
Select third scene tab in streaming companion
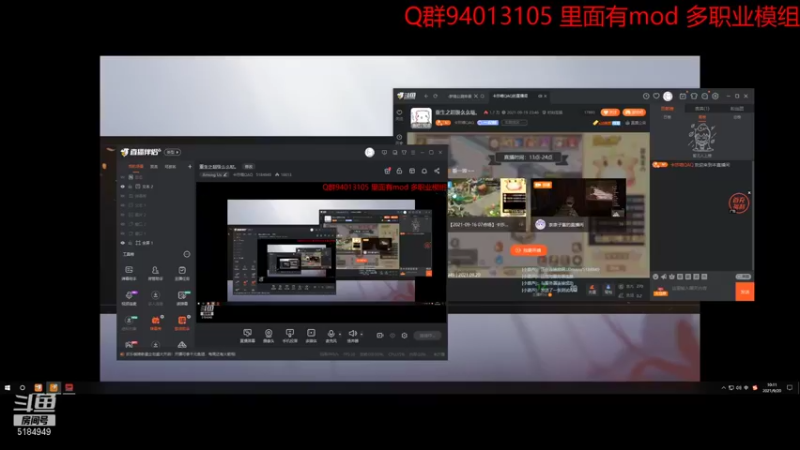(170, 167)
